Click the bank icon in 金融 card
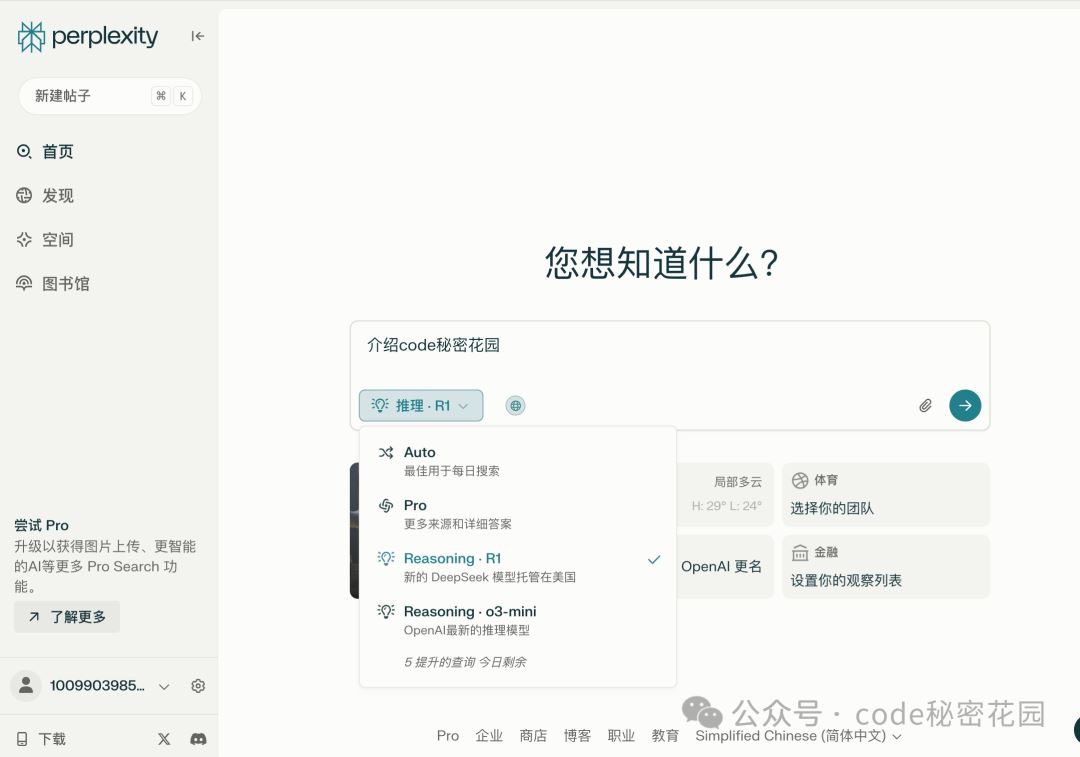 pos(800,552)
